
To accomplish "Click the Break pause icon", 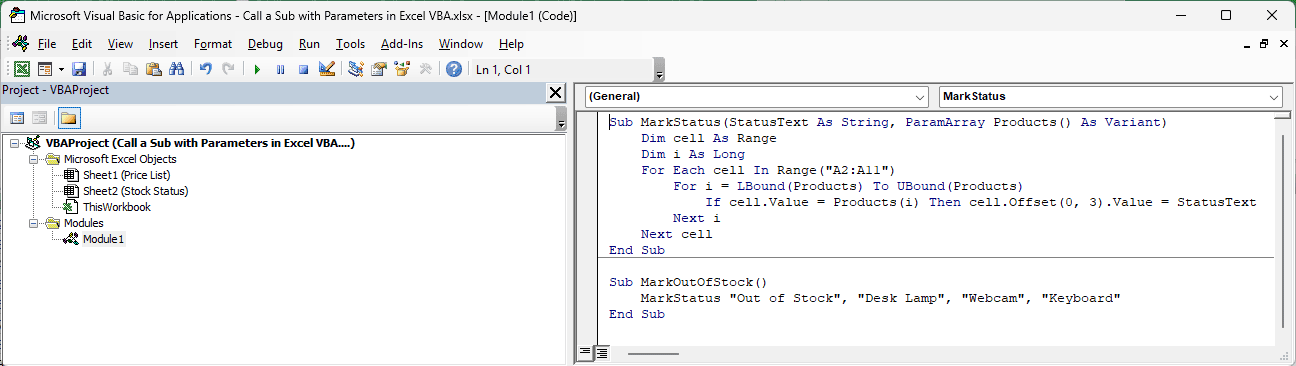I will coord(280,69).
